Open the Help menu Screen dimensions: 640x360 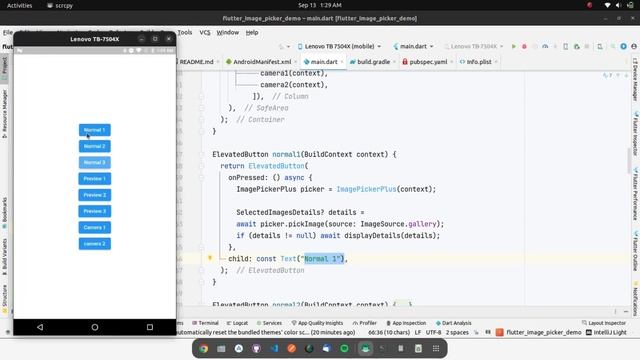[x=252, y=32]
